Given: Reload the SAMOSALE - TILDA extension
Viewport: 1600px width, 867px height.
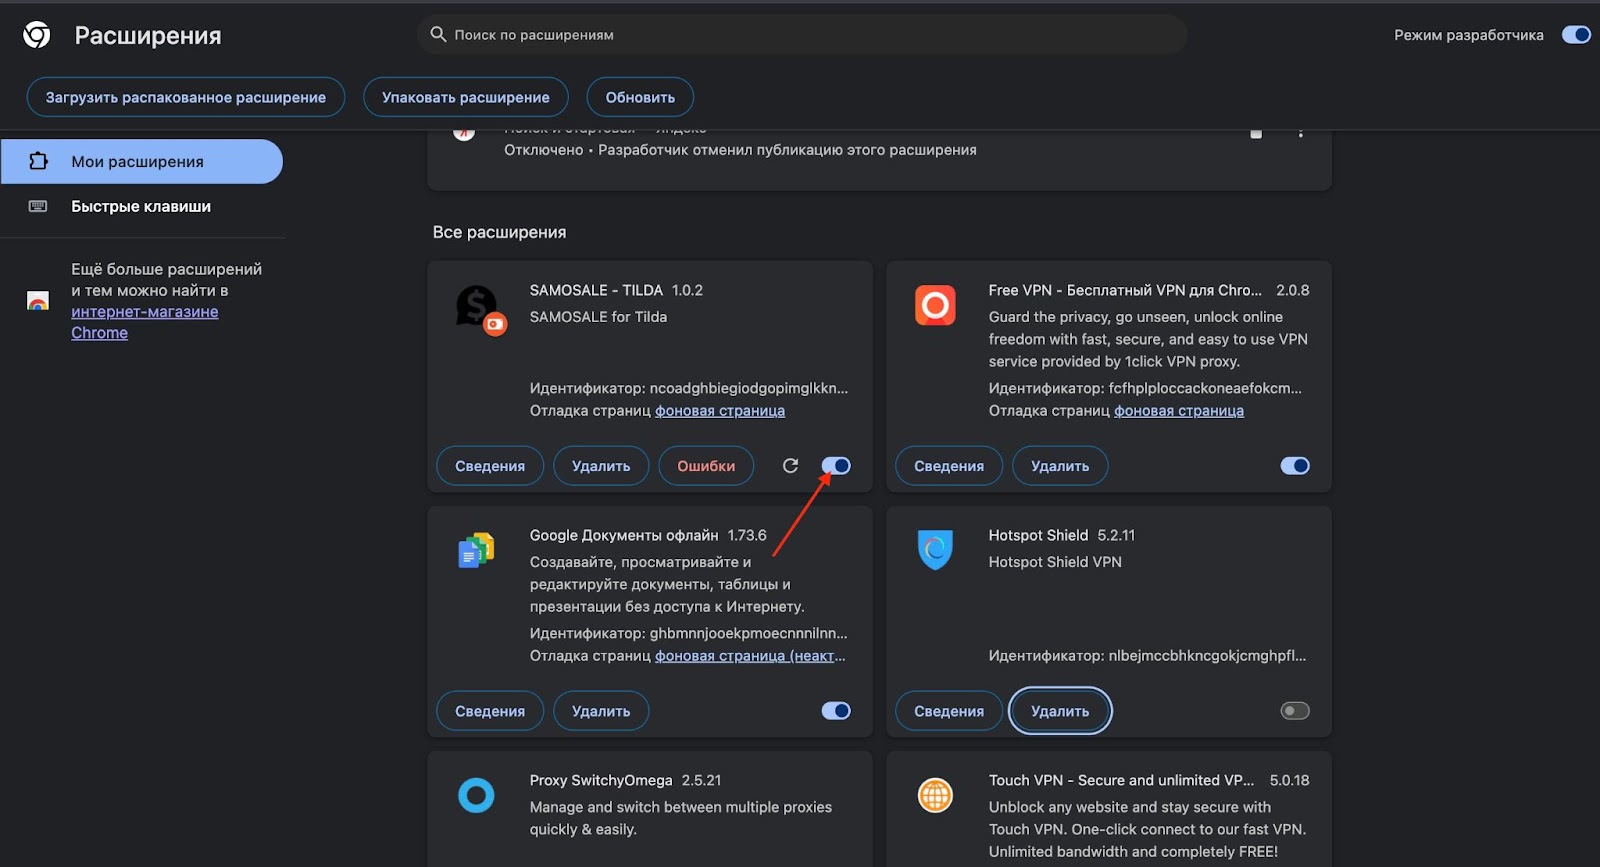Looking at the screenshot, I should [790, 466].
